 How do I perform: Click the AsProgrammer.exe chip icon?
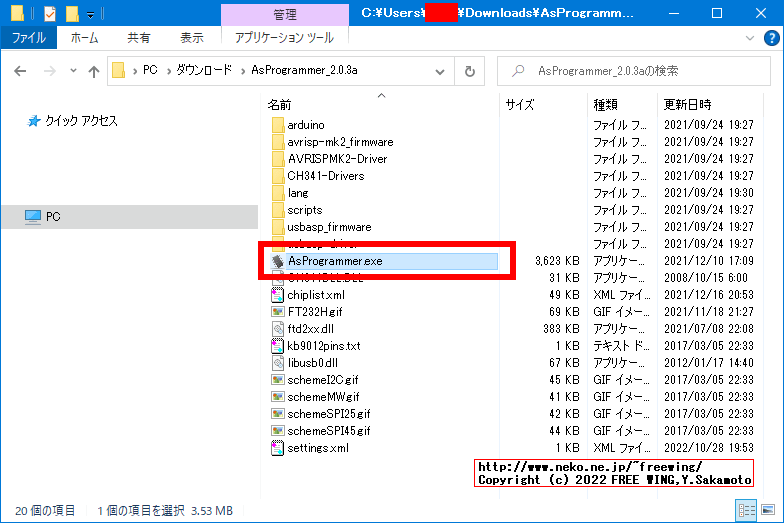(278, 261)
